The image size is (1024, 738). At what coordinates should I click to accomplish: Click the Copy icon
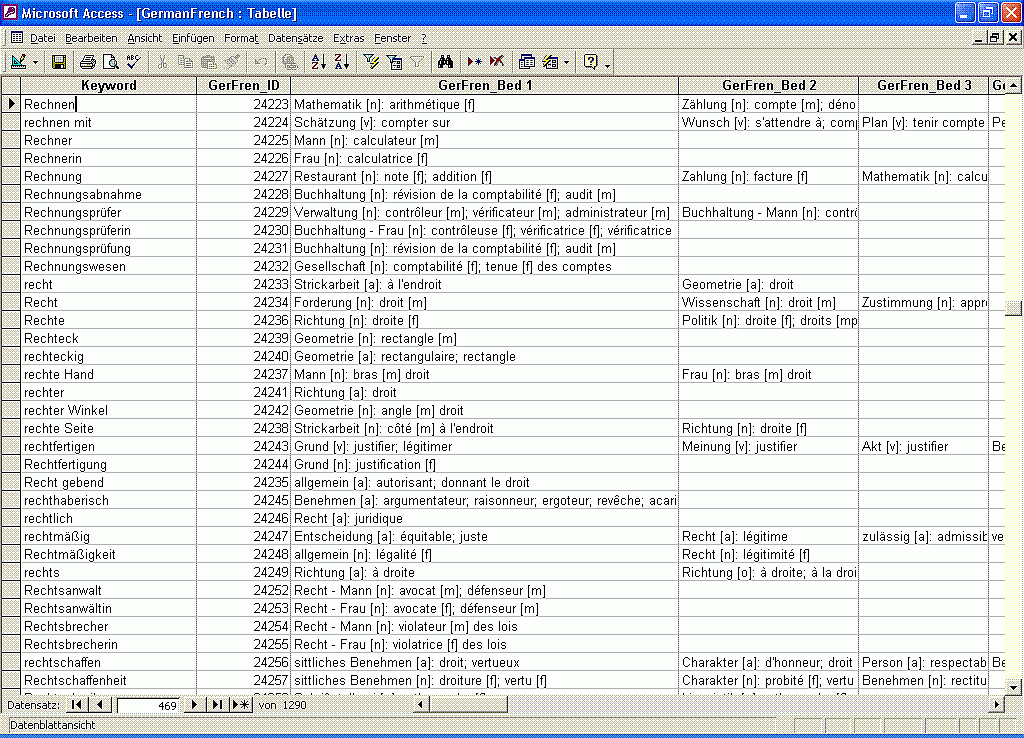pos(185,62)
